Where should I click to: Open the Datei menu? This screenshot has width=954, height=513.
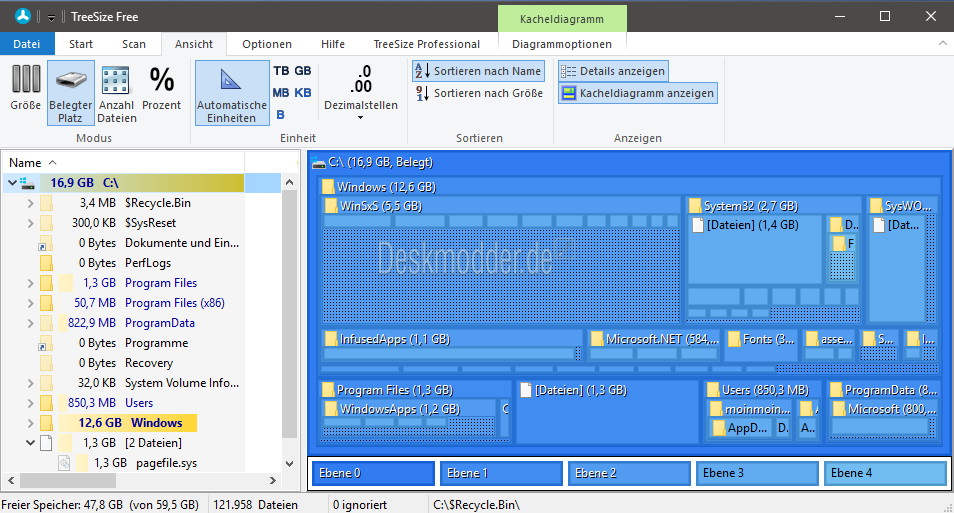click(x=27, y=44)
